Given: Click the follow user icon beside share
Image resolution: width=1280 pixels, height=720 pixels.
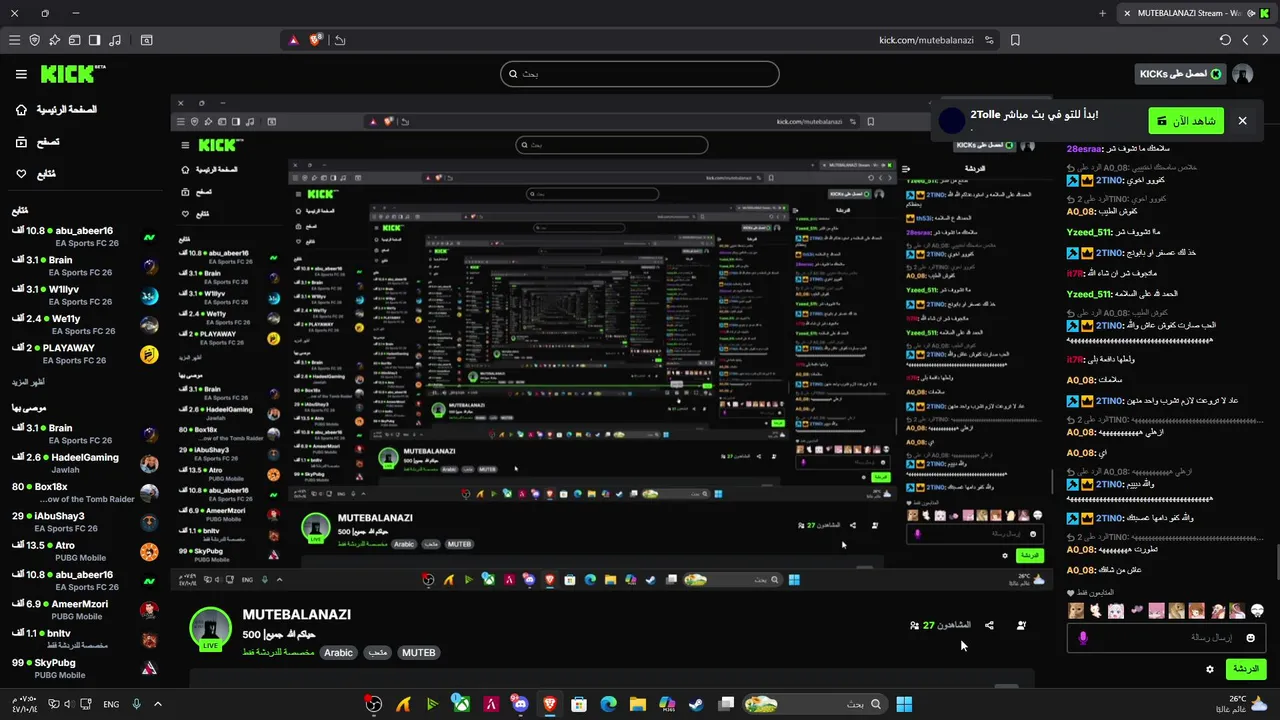Looking at the screenshot, I should 1021,625.
